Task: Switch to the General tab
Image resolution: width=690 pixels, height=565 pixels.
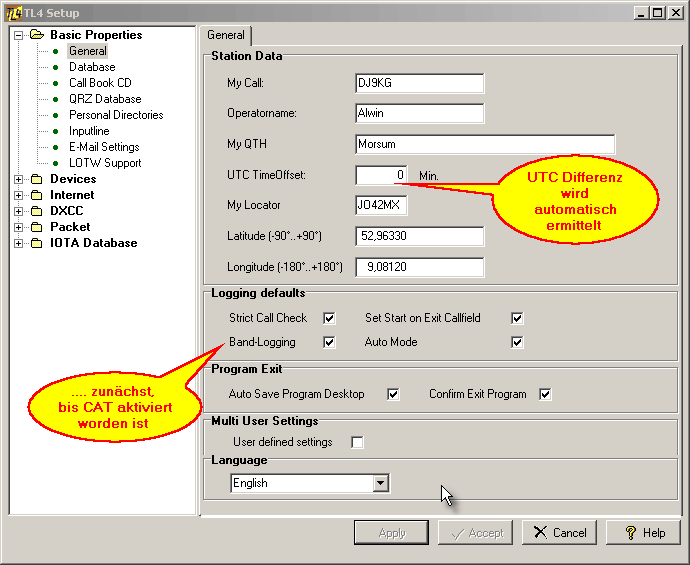Action: click(226, 35)
